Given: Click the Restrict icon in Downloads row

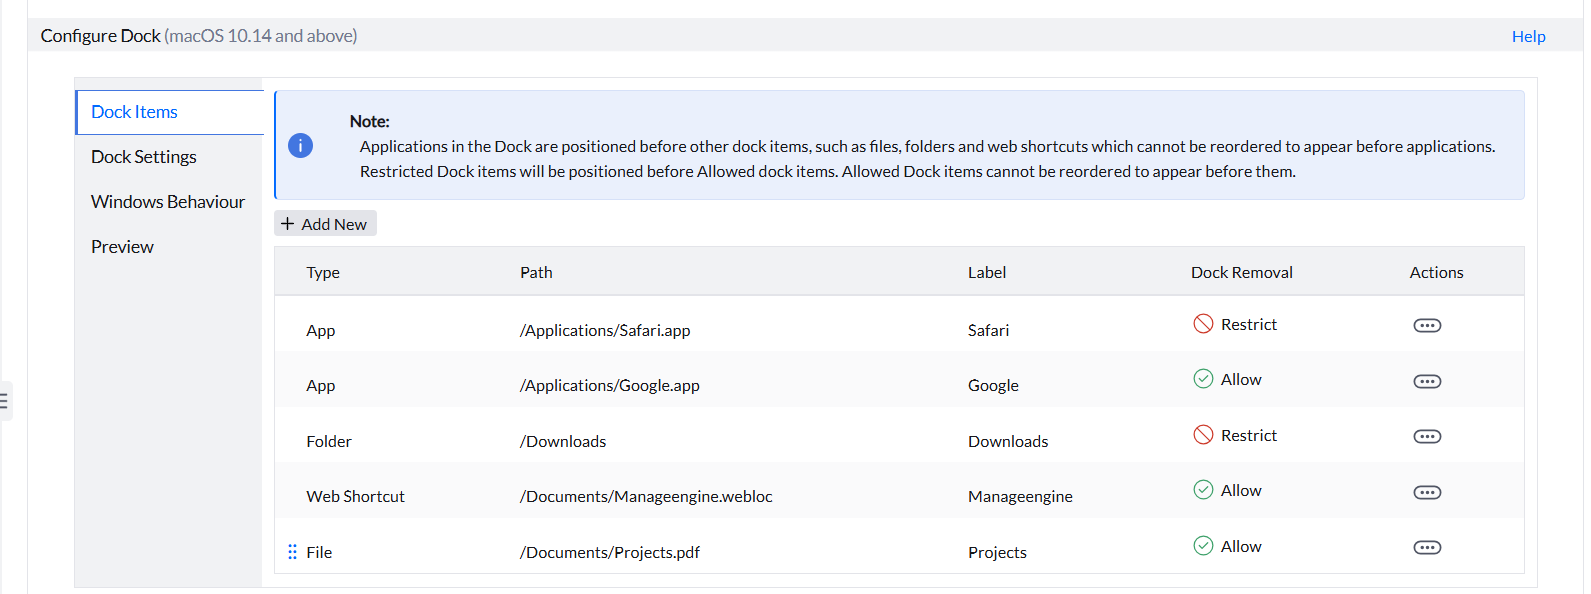Looking at the screenshot, I should (x=1203, y=435).
